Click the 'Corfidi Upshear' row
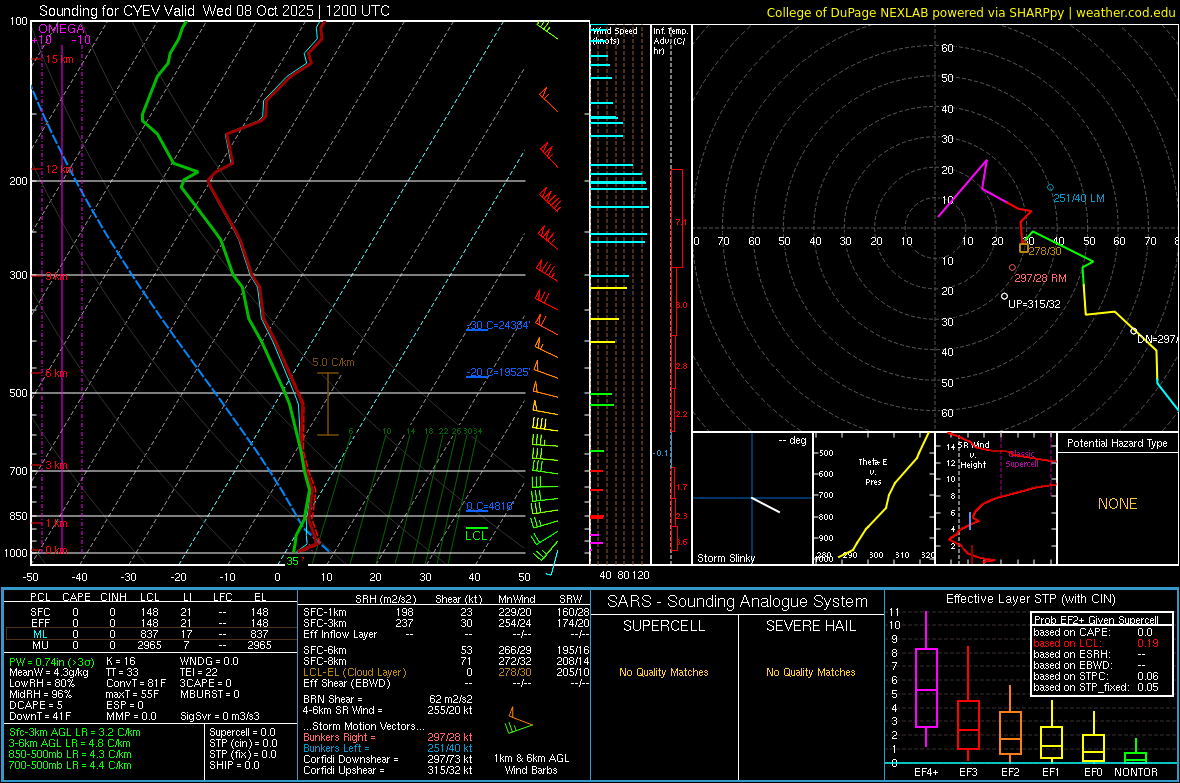Viewport: 1180px width, 783px height. point(388,770)
